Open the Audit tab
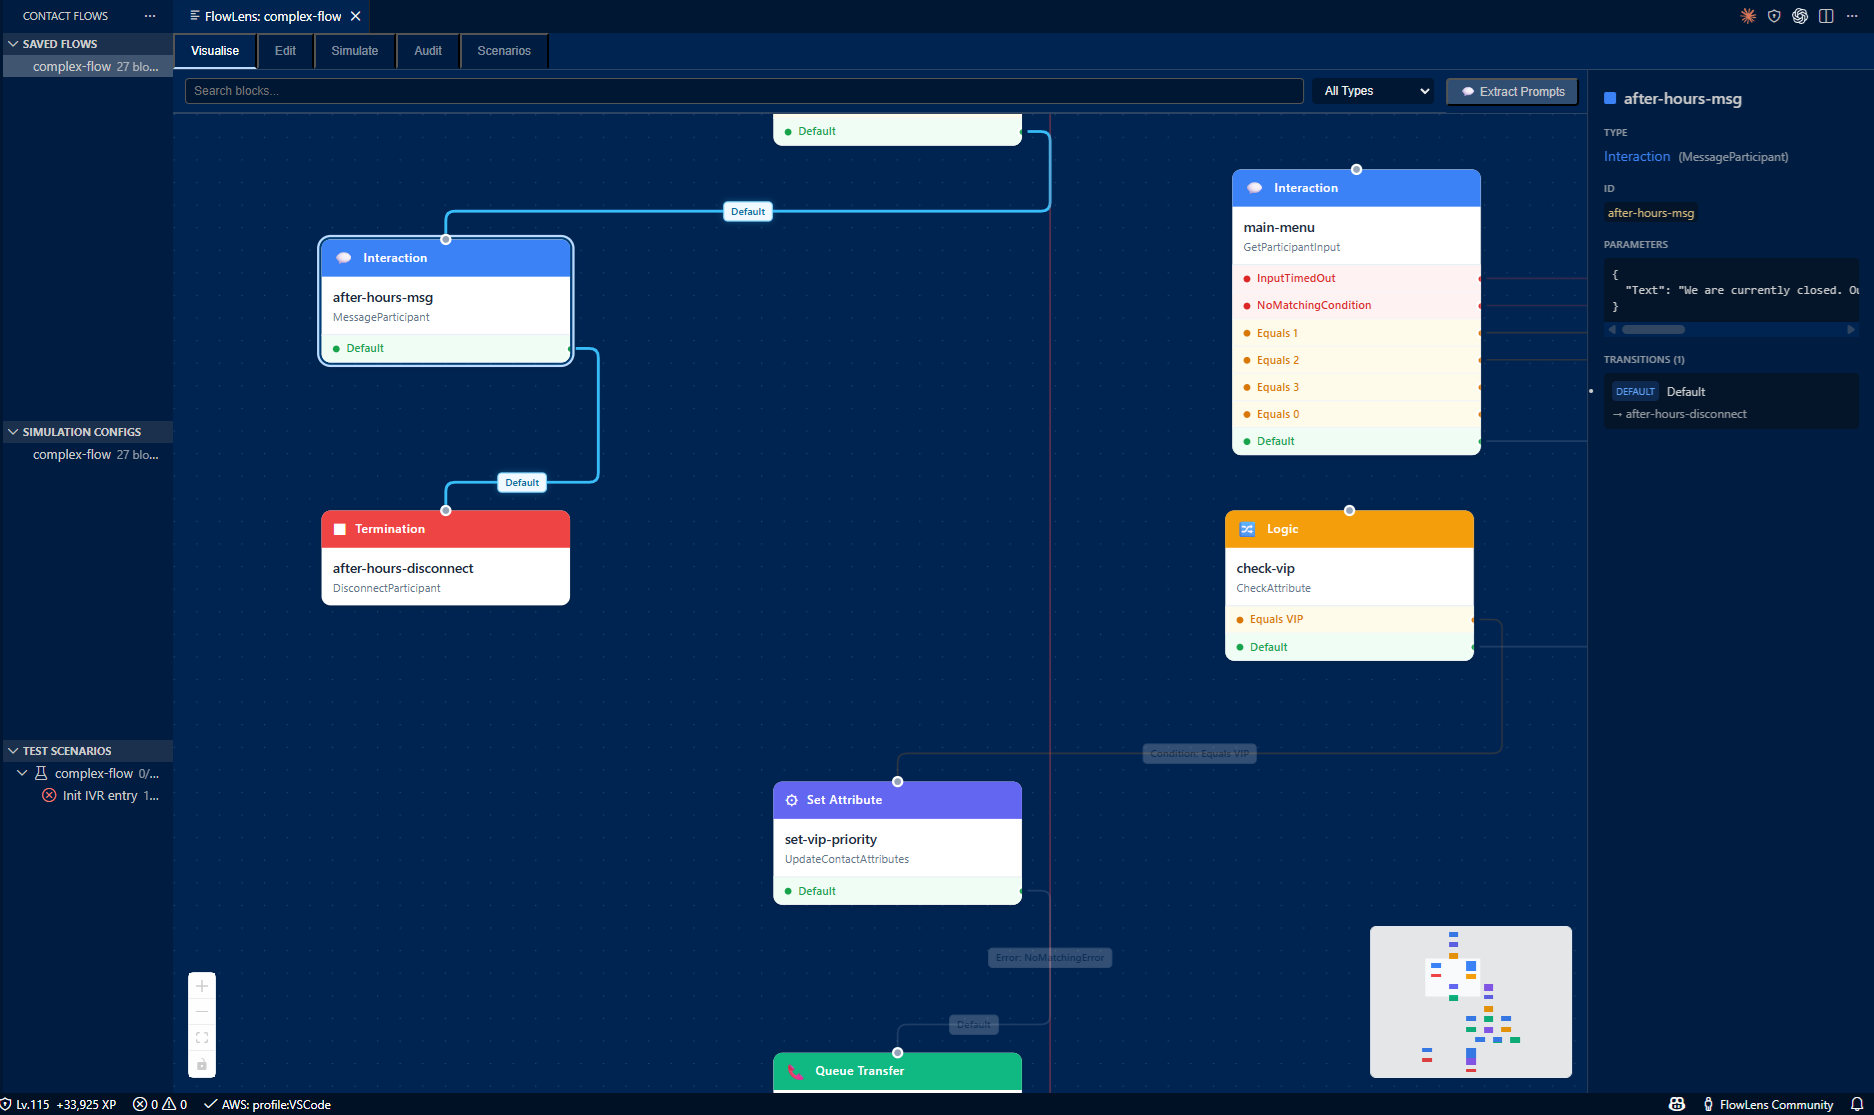This screenshot has width=1874, height=1115. (428, 51)
